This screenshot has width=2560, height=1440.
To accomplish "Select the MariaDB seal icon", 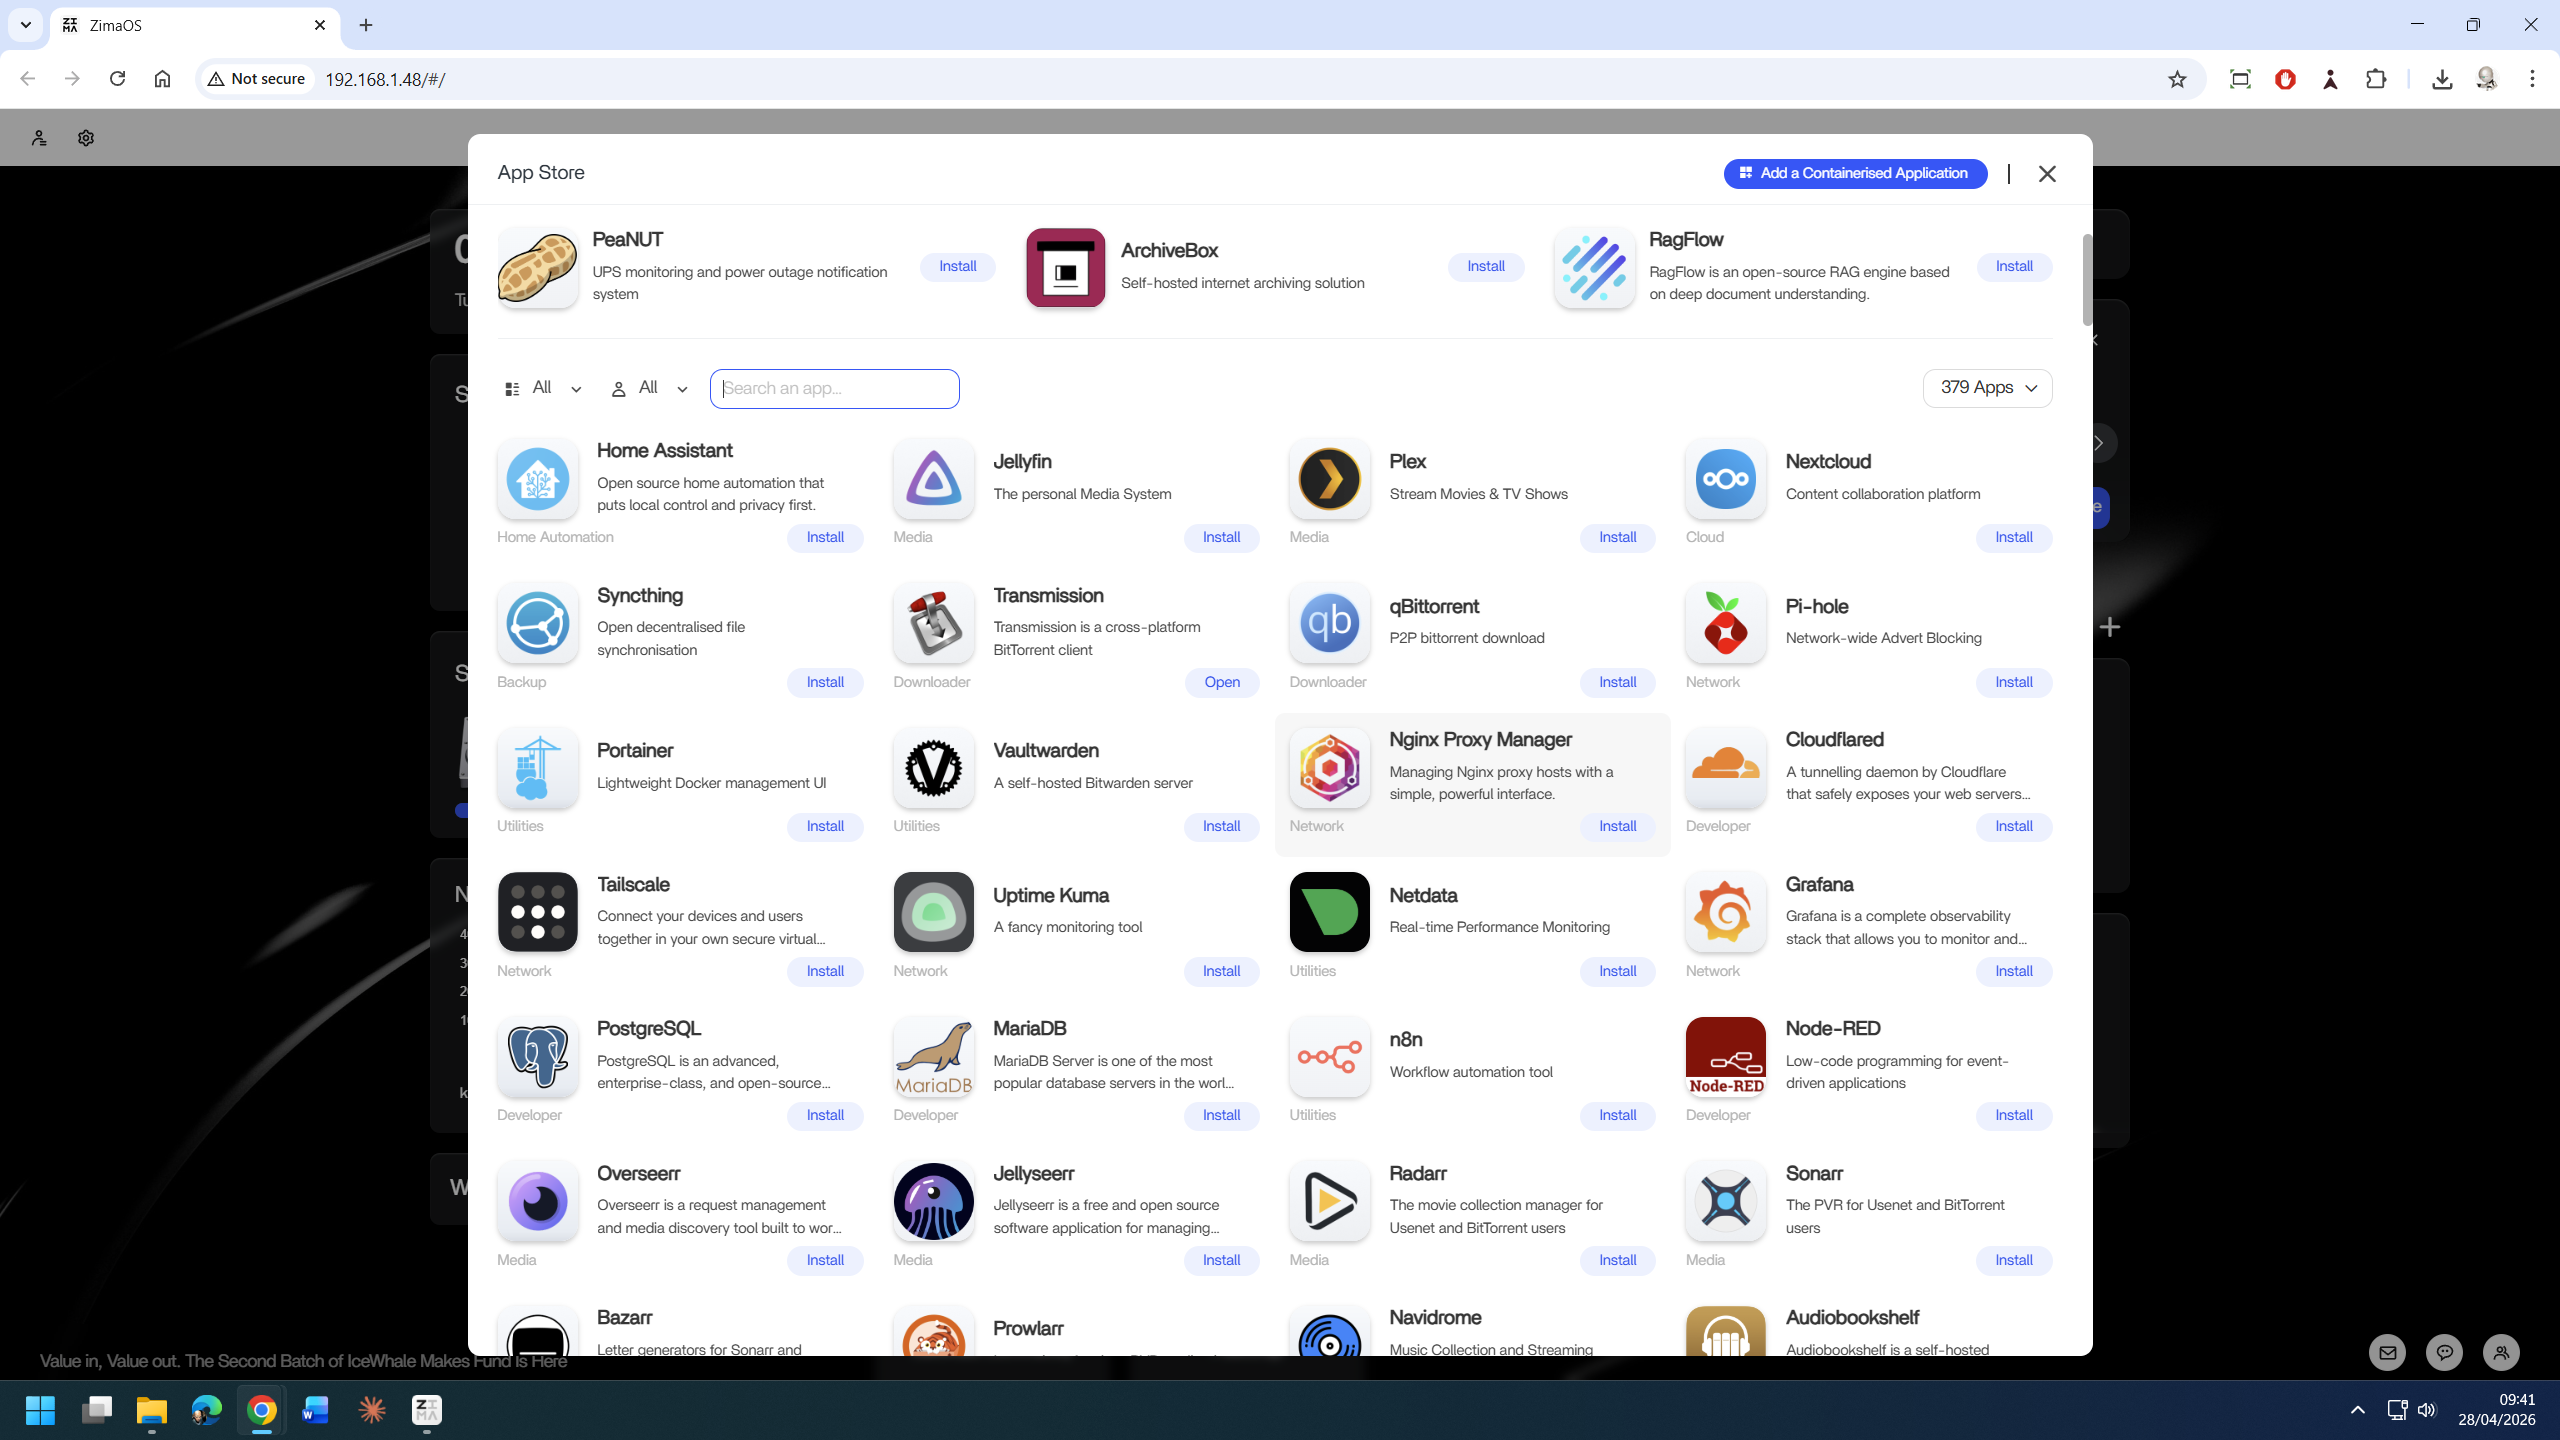I will point(933,1057).
